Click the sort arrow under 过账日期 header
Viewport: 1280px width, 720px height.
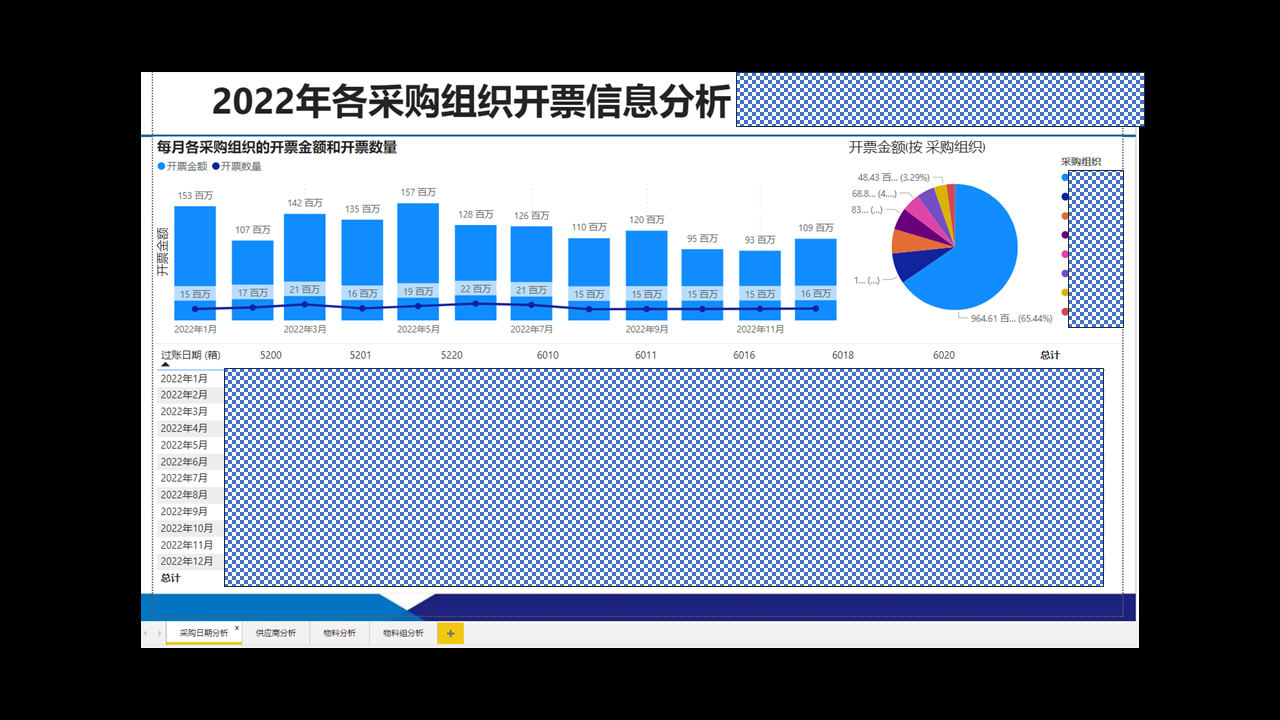coord(166,365)
